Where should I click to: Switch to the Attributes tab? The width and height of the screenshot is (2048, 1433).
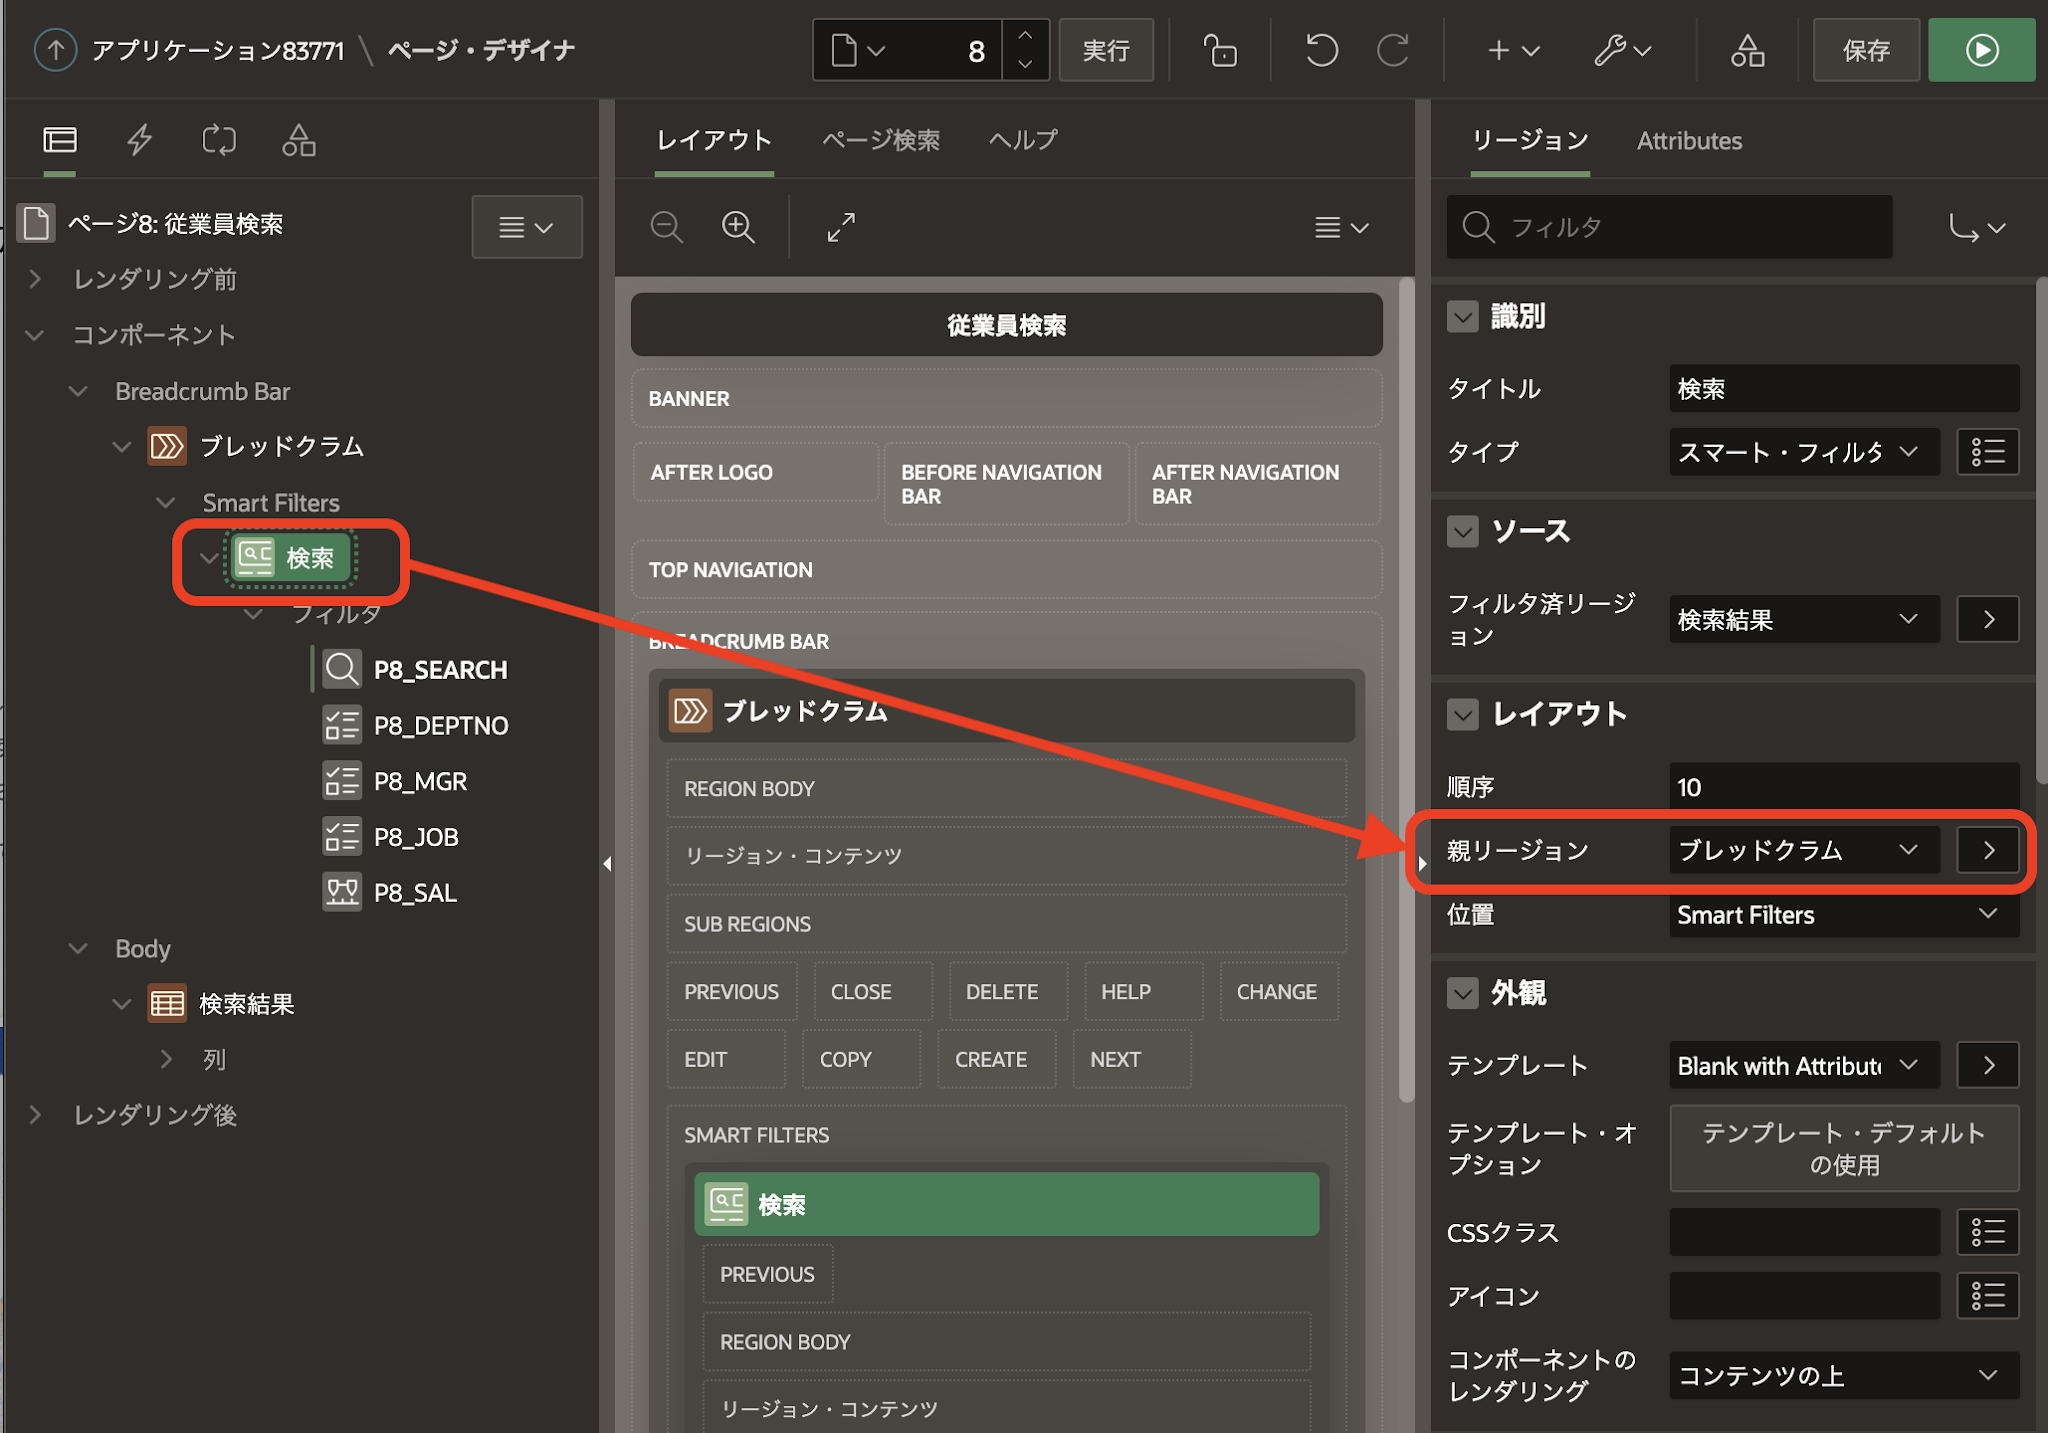pyautogui.click(x=1688, y=141)
